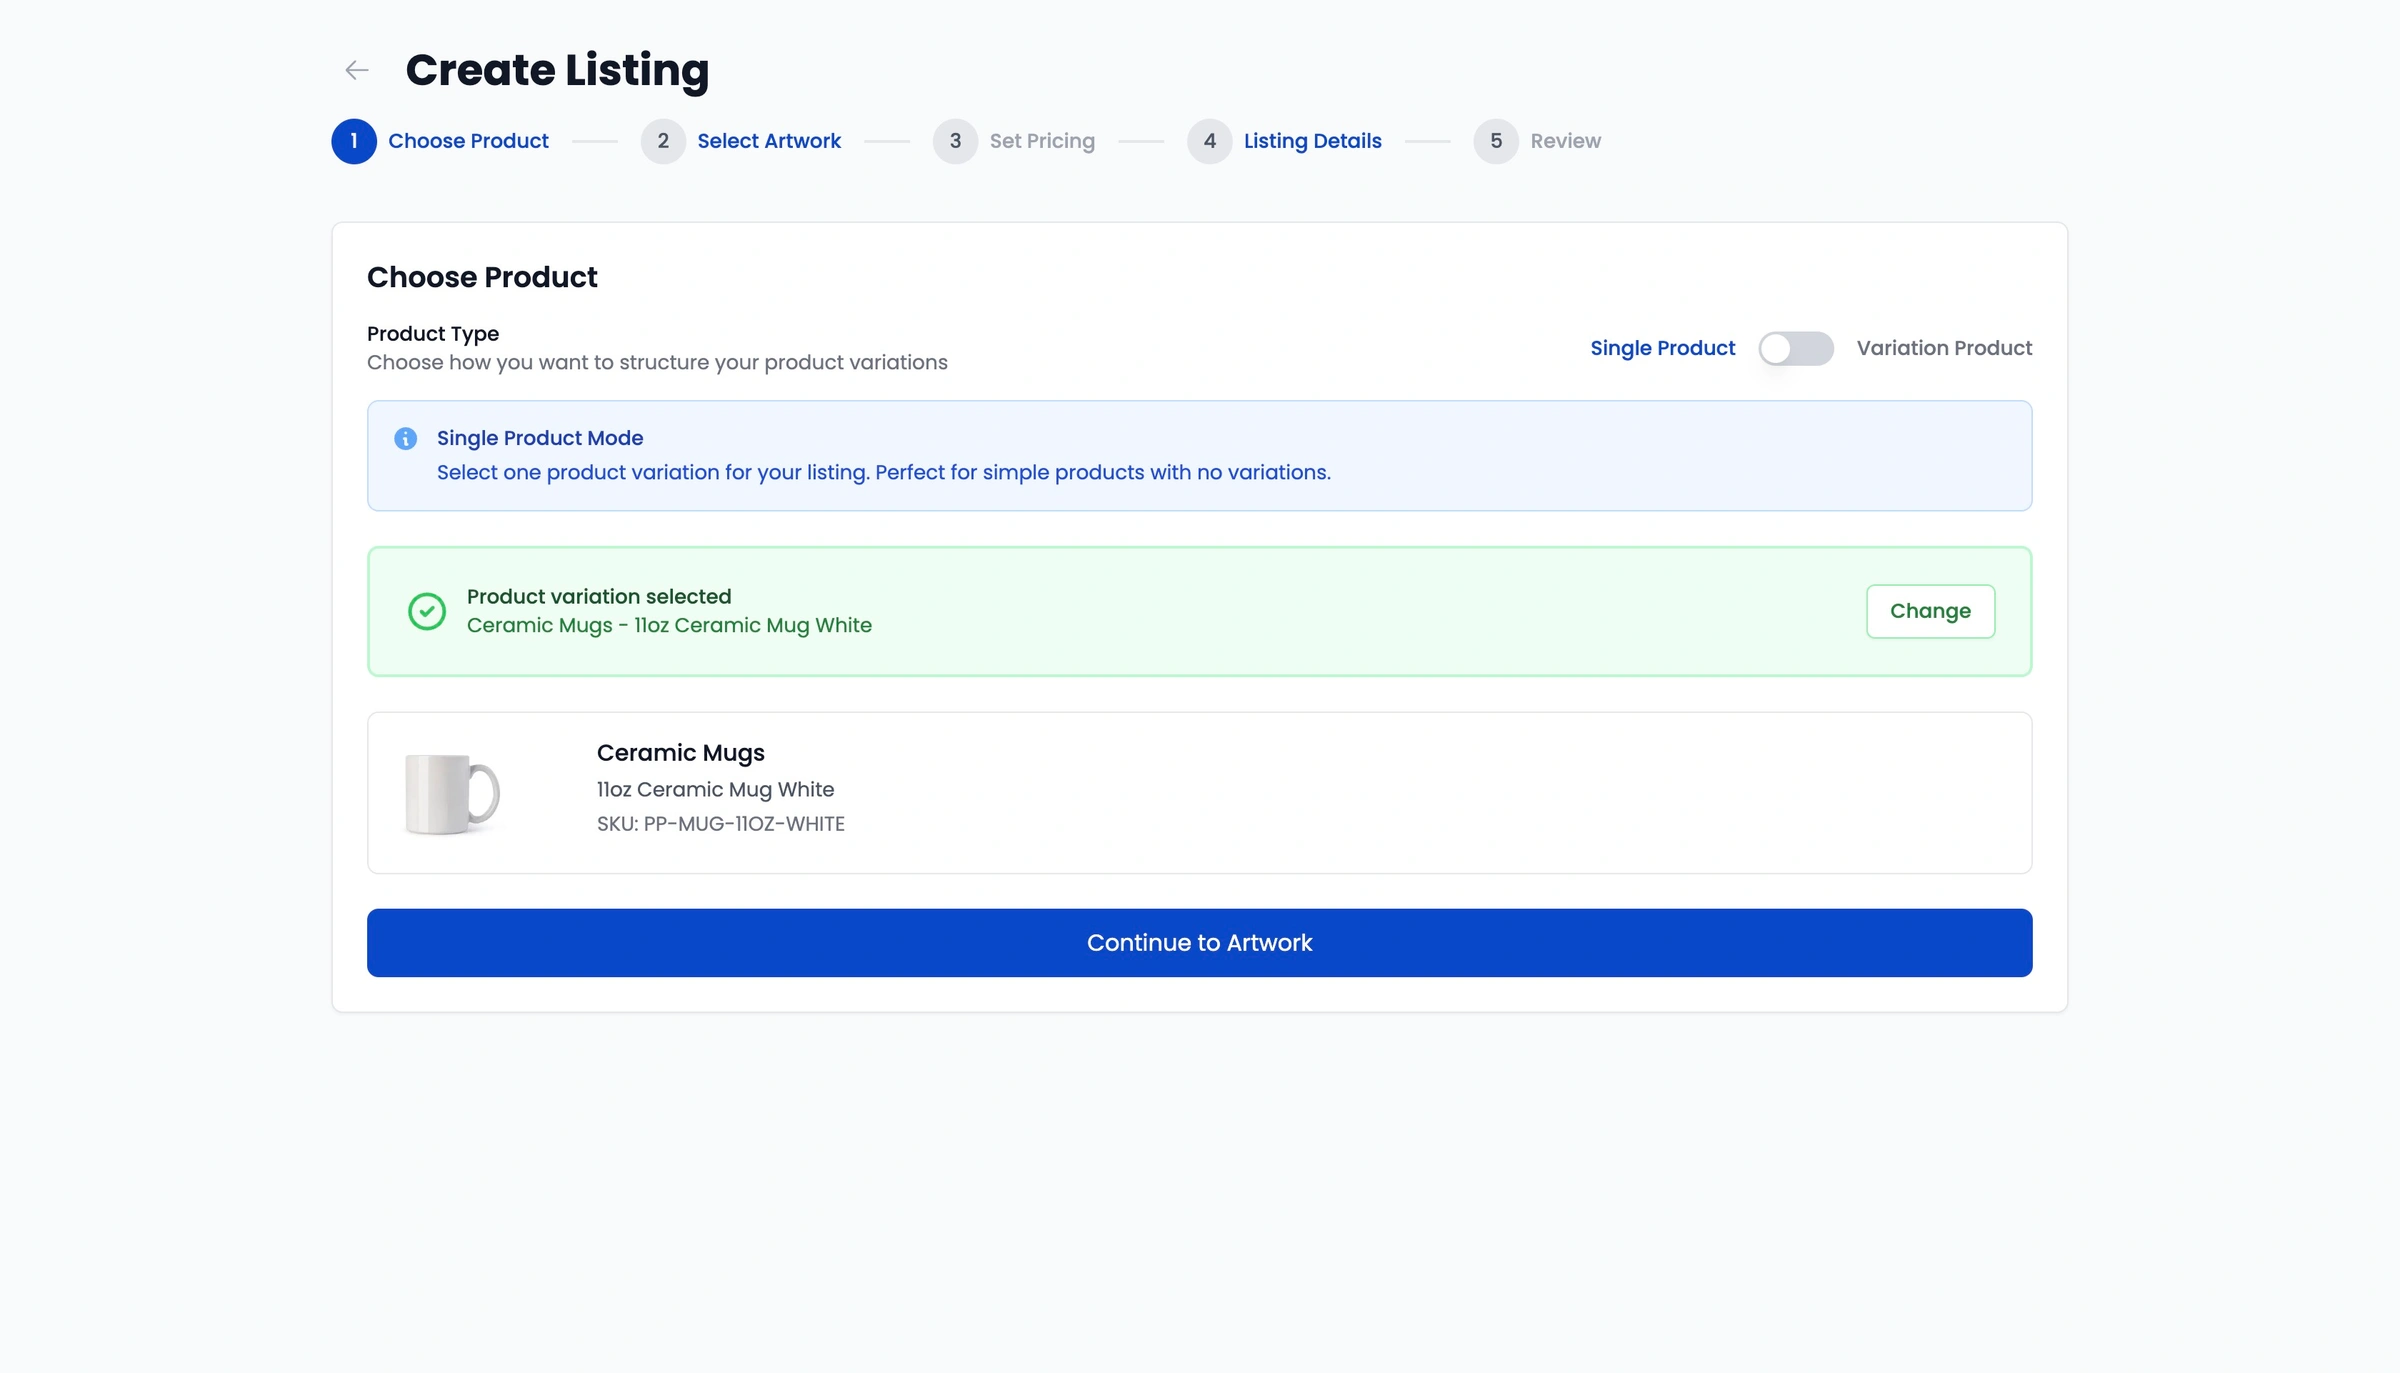Image resolution: width=2400 pixels, height=1373 pixels.
Task: Click step number 3 circle
Action: (x=955, y=141)
